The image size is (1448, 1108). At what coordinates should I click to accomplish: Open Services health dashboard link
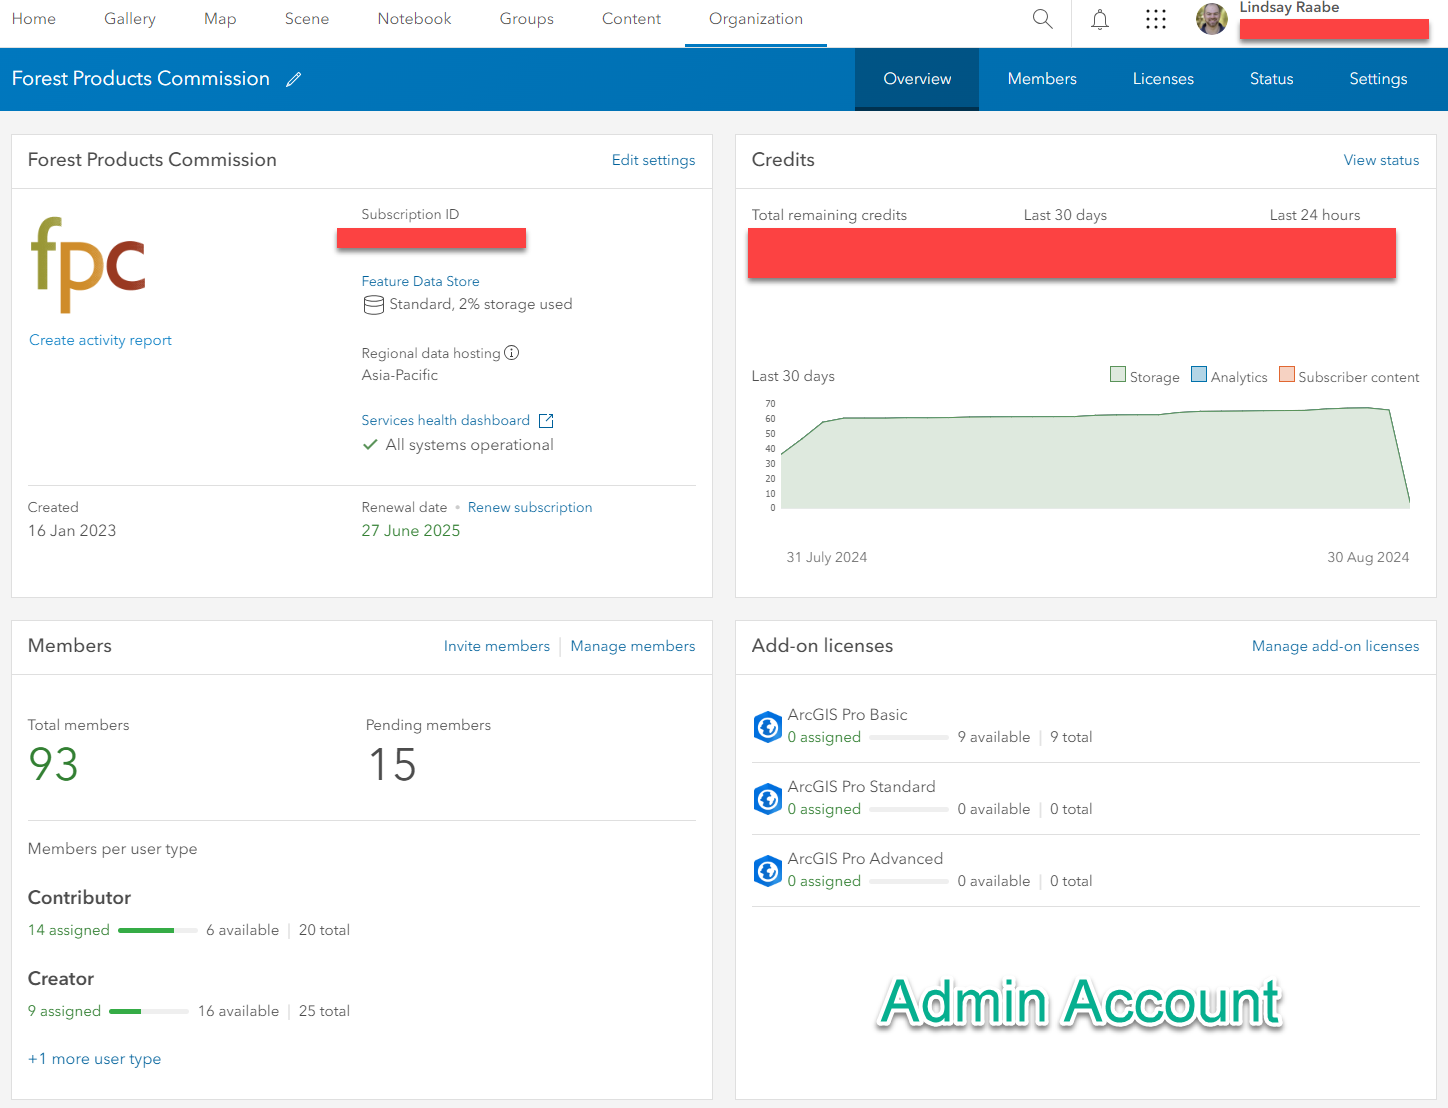click(x=446, y=421)
